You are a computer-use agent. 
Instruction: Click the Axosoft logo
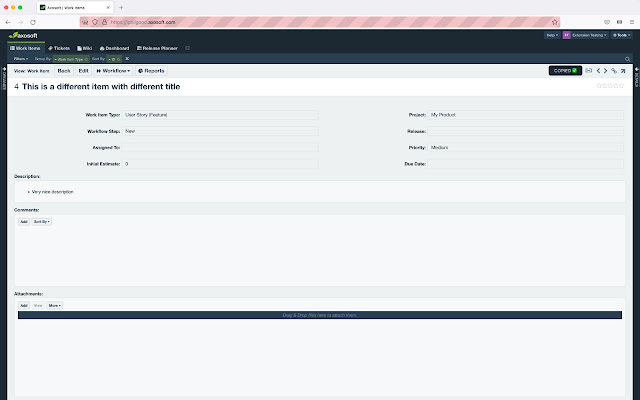(x=23, y=36)
